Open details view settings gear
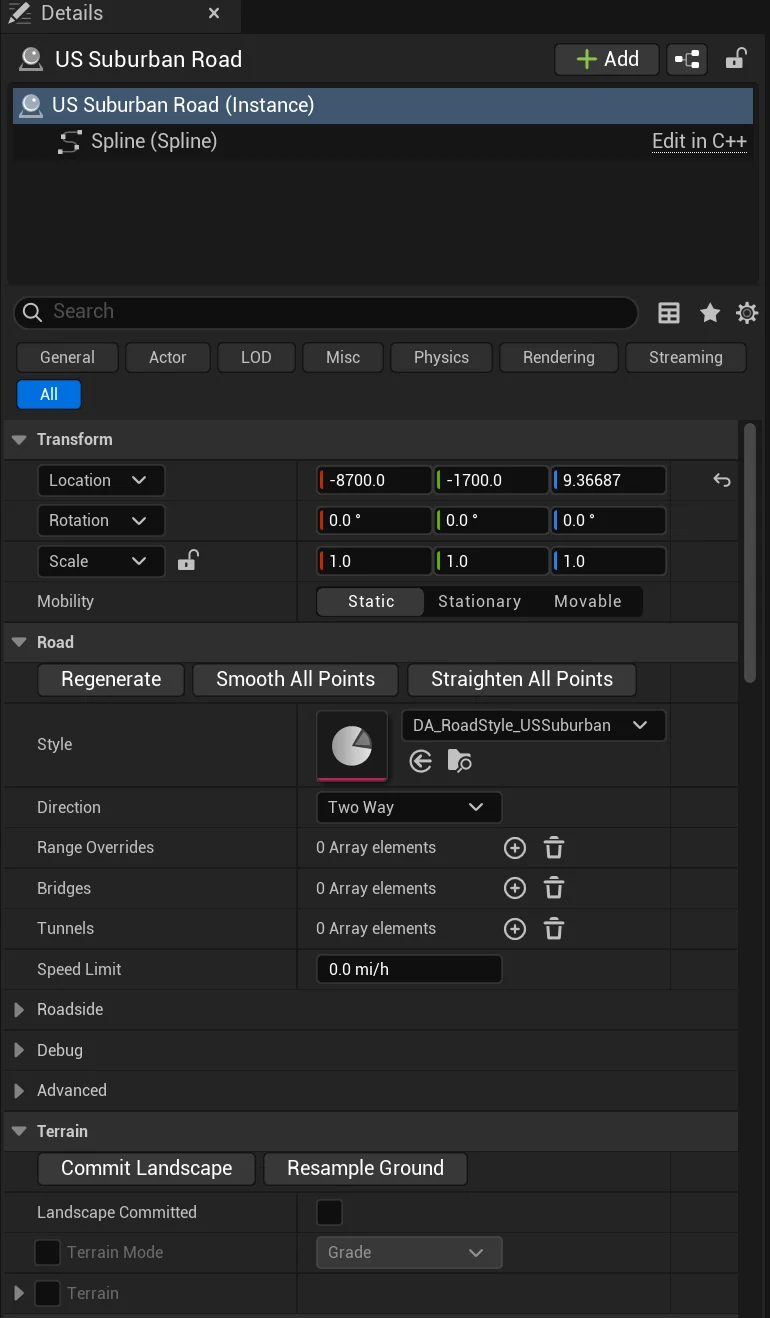The image size is (770, 1318). click(747, 313)
